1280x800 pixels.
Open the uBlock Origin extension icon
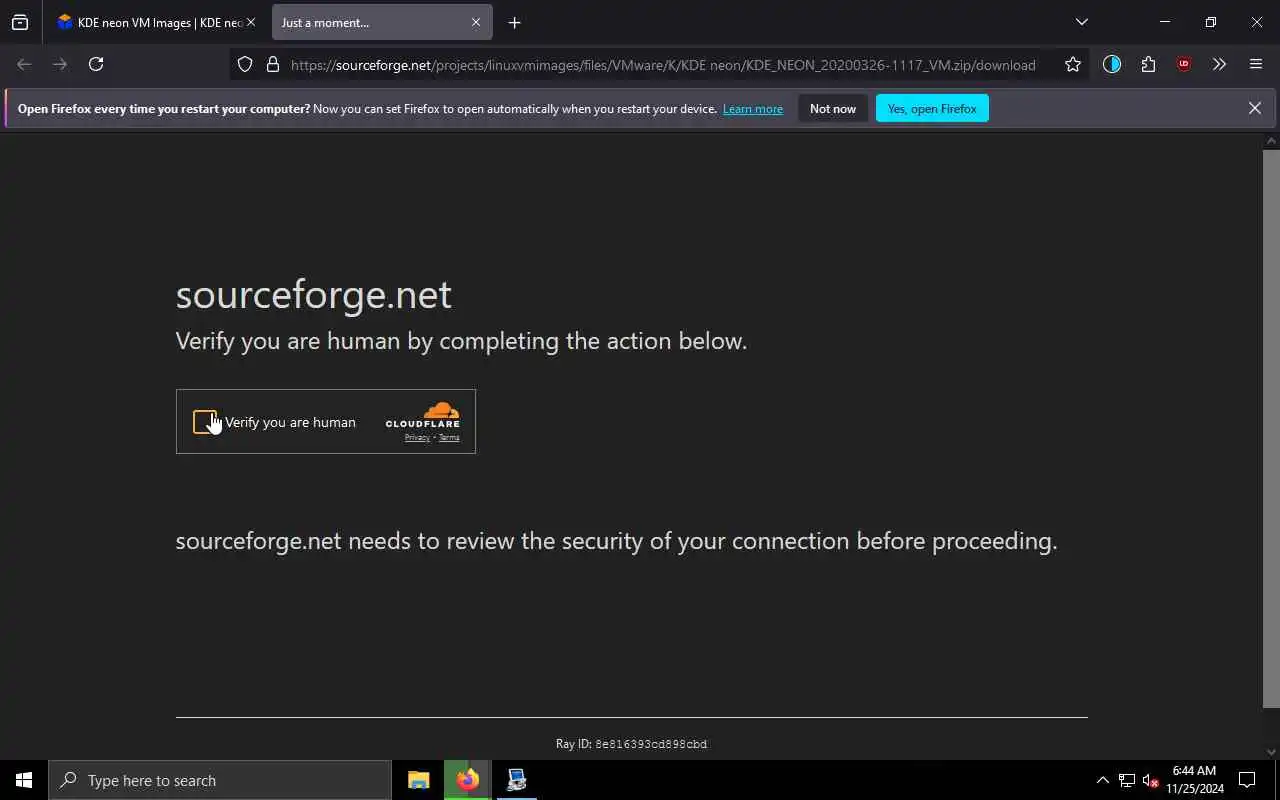tap(1184, 64)
